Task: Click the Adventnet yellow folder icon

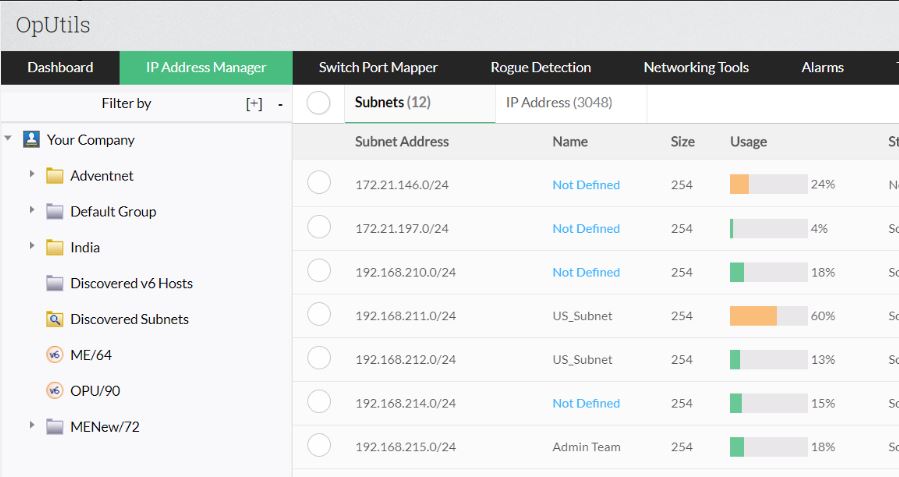Action: point(54,175)
